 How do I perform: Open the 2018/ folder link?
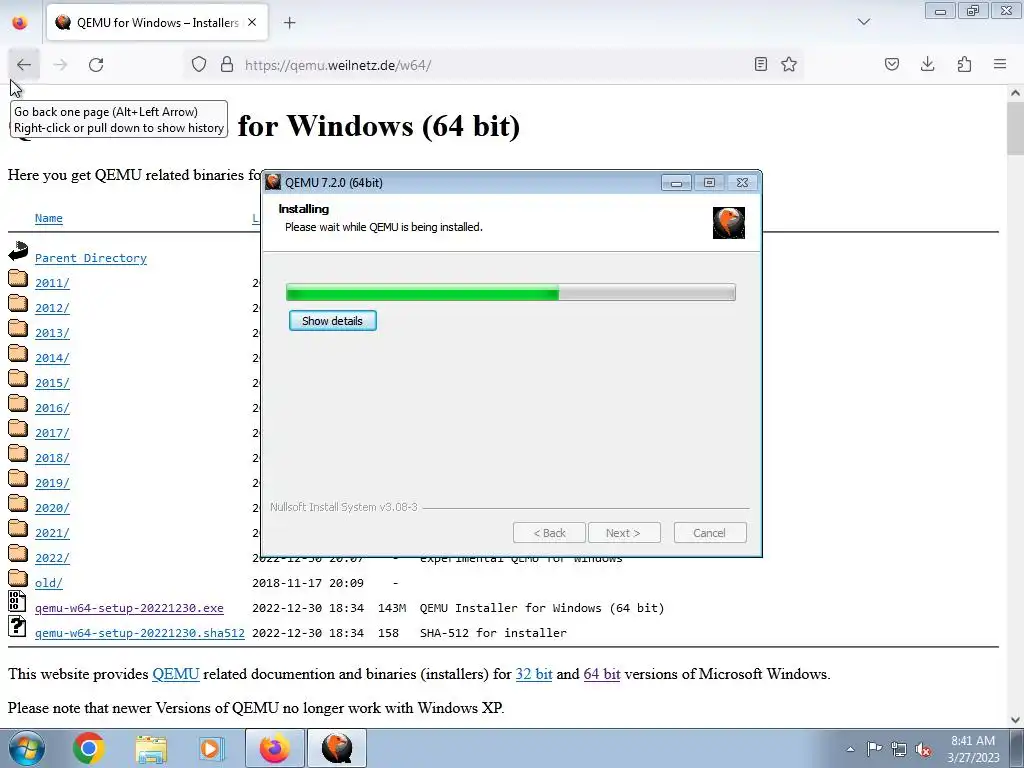52,458
